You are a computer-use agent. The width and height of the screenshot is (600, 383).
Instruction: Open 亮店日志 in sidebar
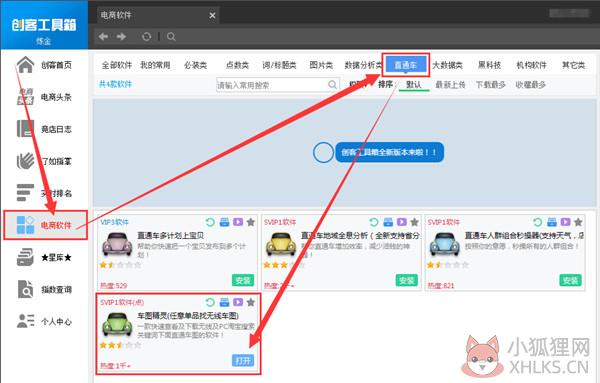44,129
